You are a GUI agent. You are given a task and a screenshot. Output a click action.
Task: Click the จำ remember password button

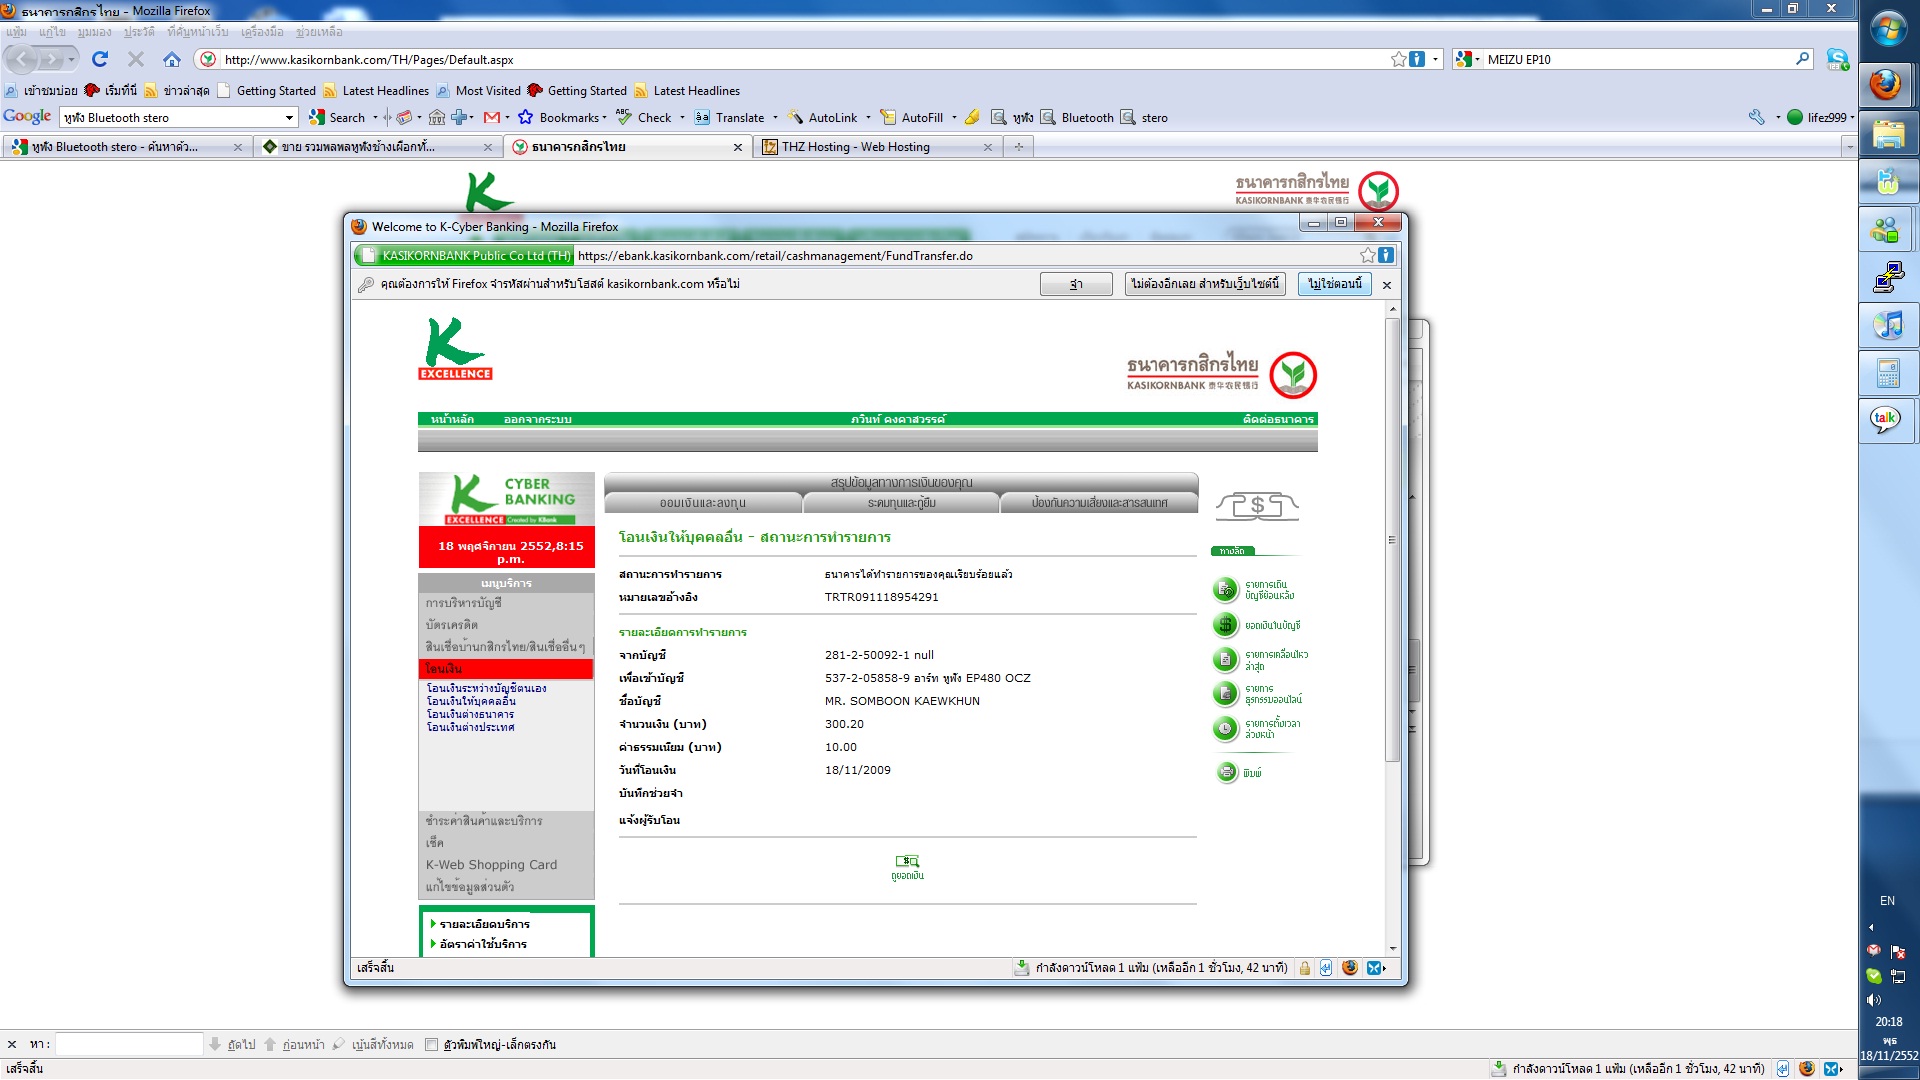[1075, 284]
